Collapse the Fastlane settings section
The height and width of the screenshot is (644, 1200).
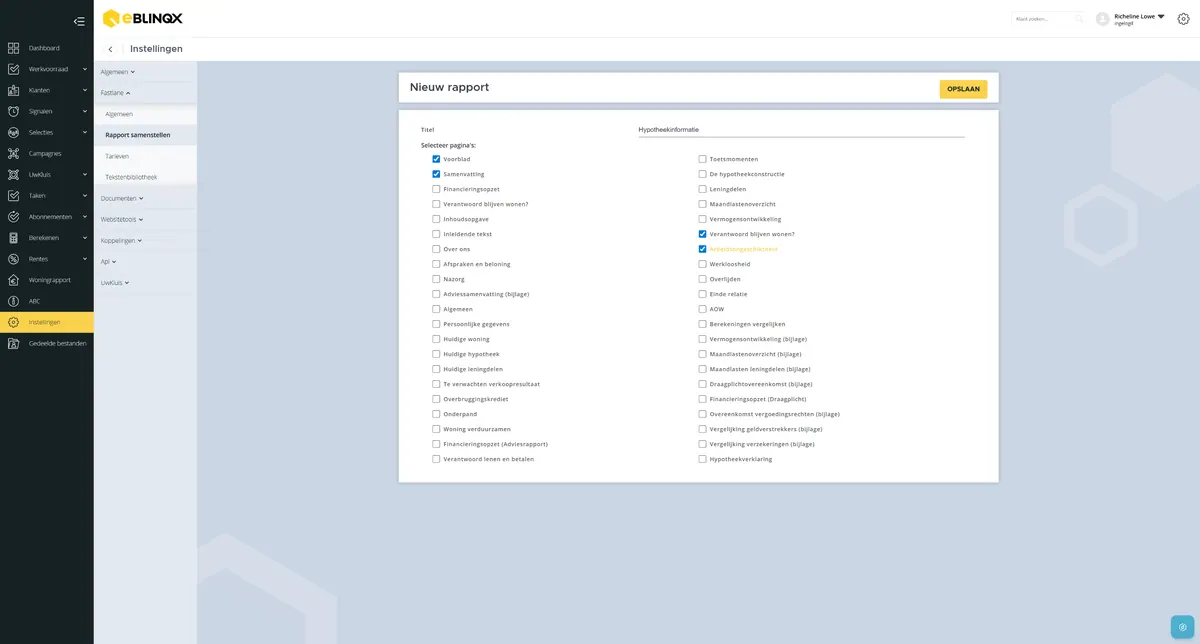(116, 93)
